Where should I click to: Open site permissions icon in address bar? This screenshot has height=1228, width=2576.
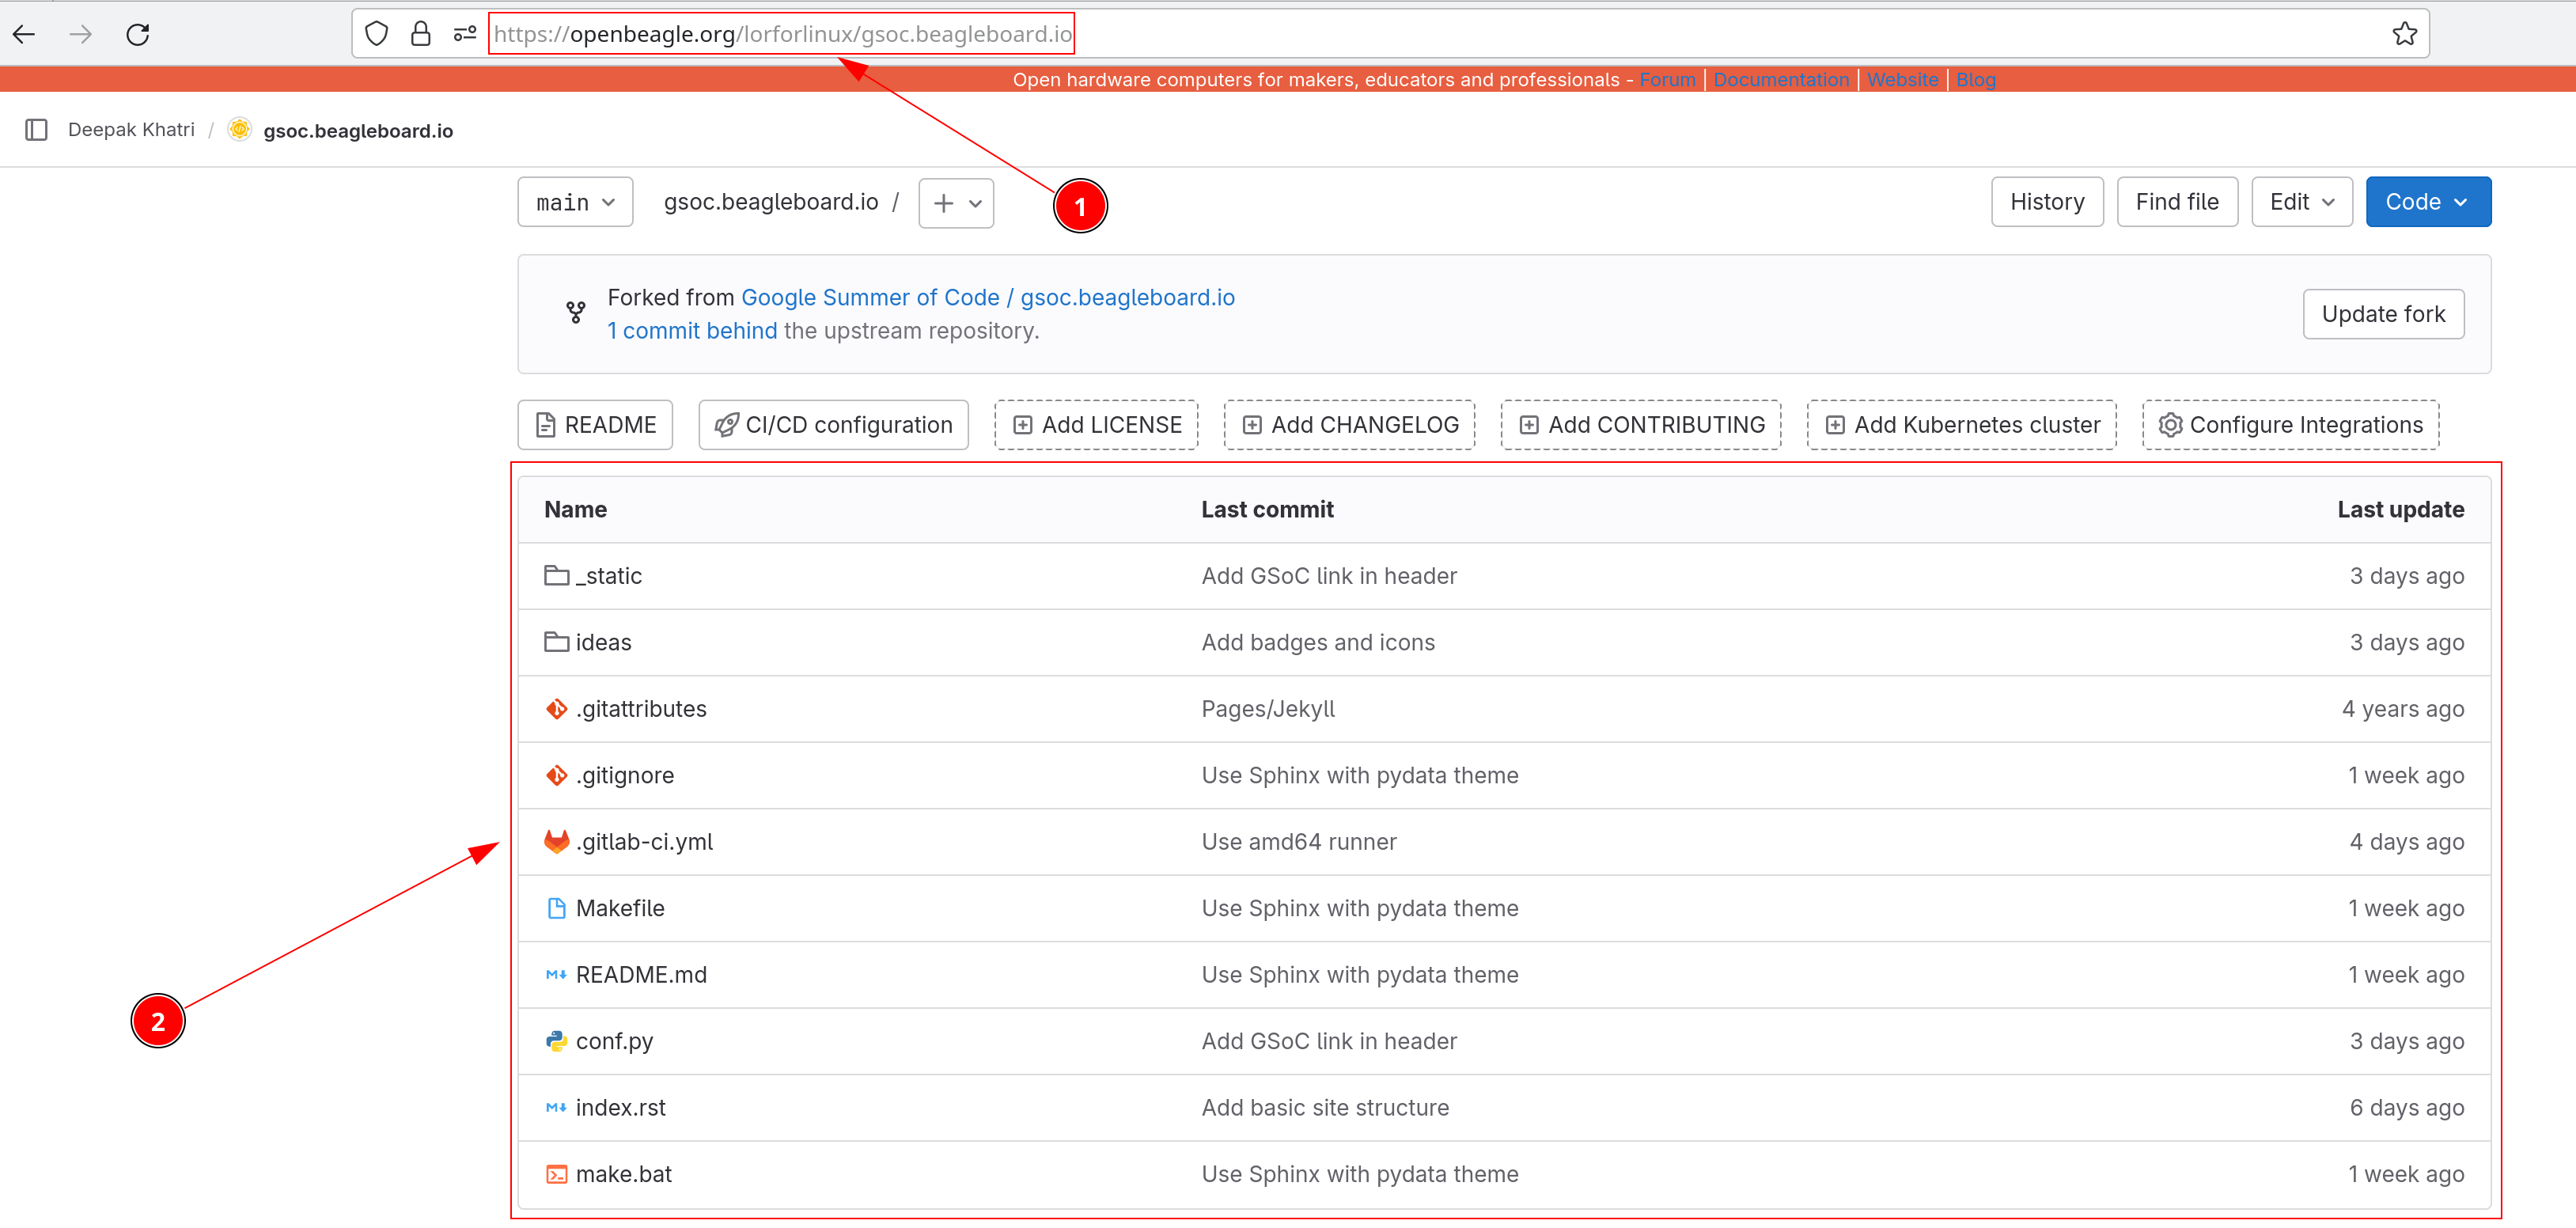point(465,34)
